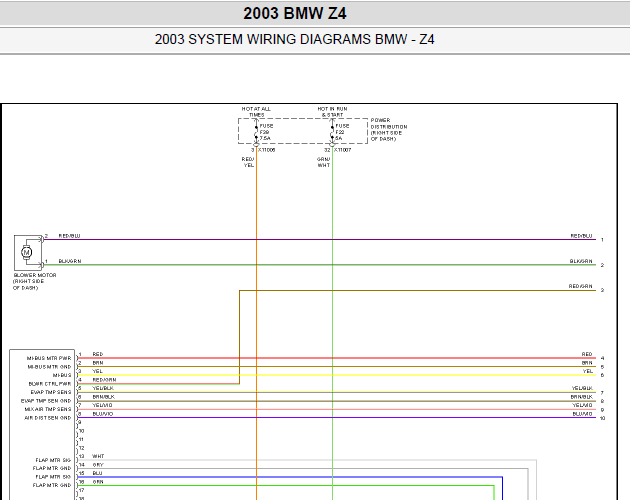Click the '2003 BMW Z4' heading

[295, 13]
